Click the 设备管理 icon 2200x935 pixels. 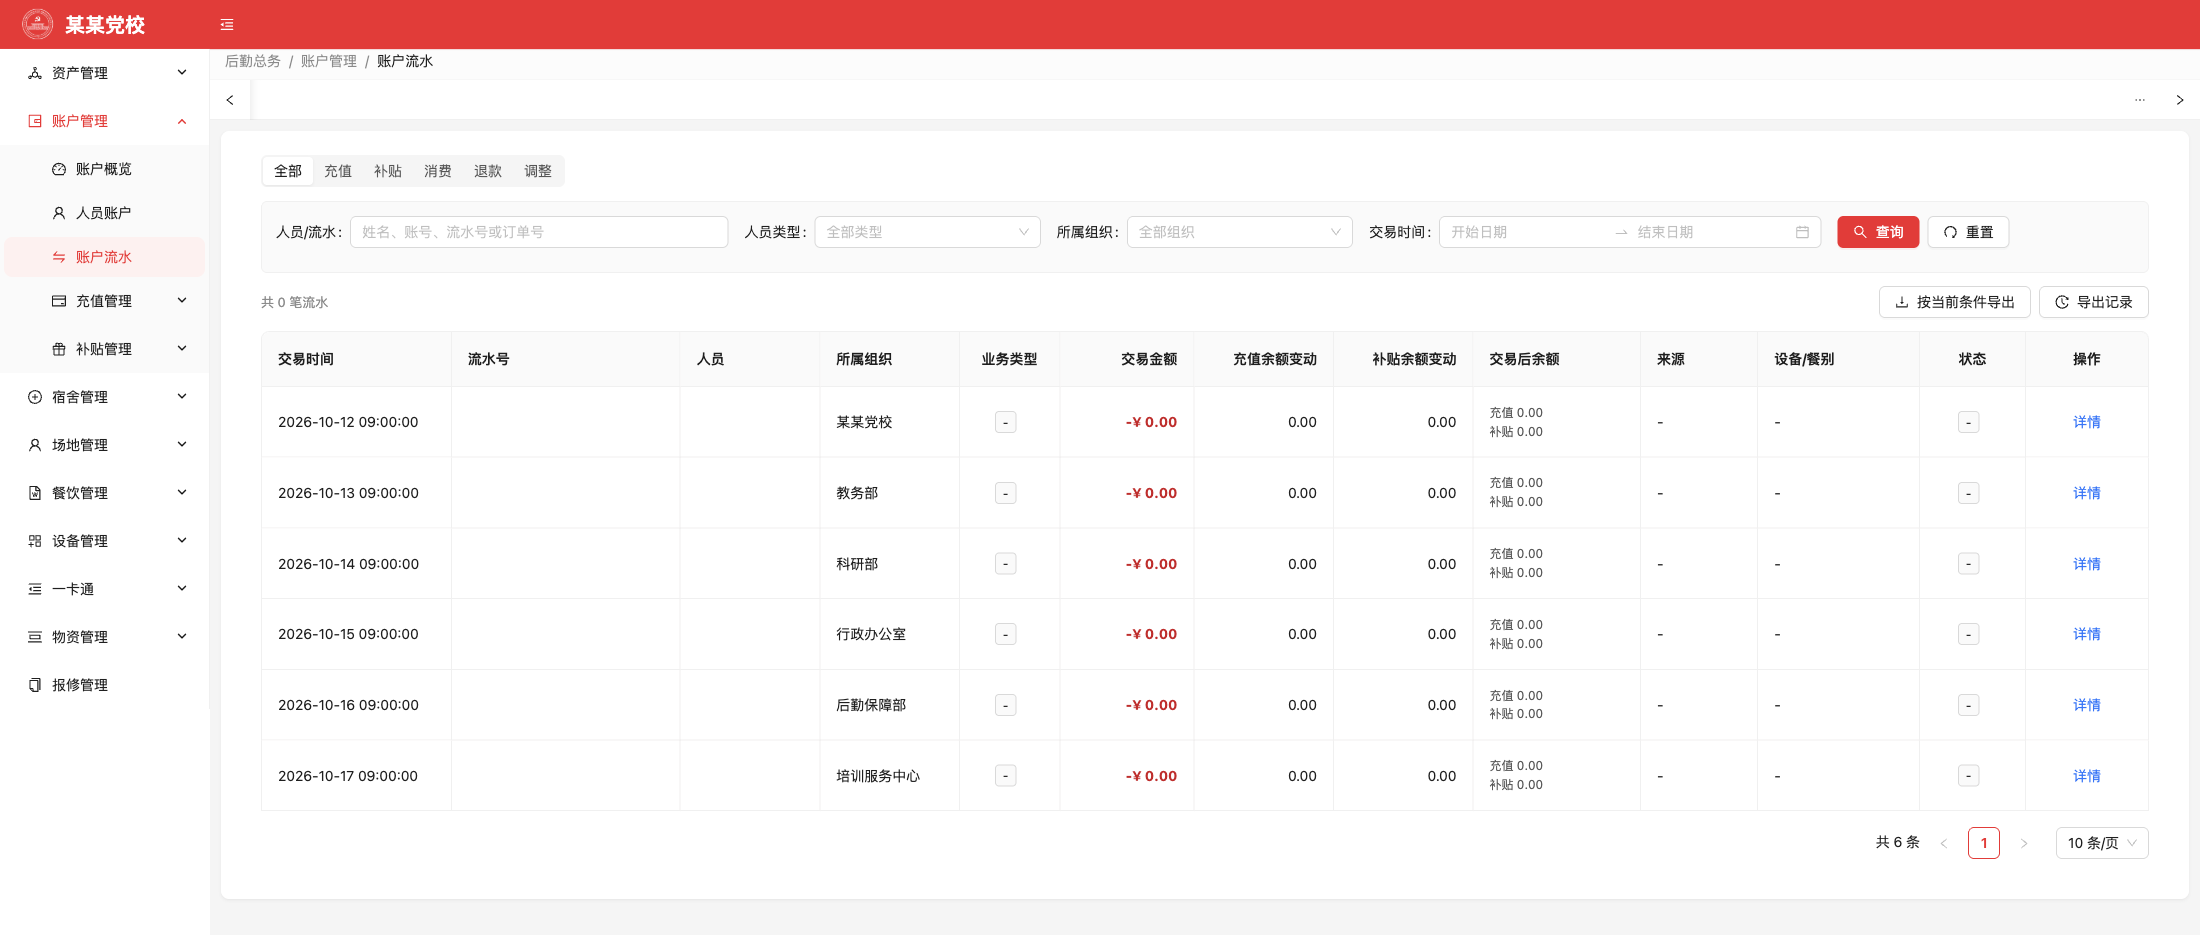(35, 541)
